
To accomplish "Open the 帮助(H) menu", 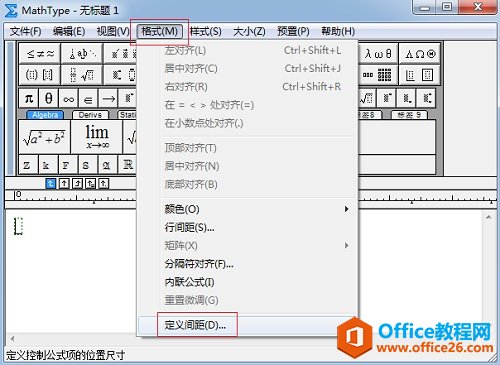I will [x=338, y=31].
